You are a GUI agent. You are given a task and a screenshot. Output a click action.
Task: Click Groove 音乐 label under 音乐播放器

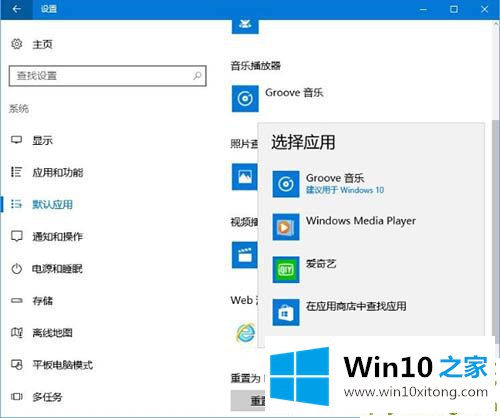click(x=294, y=92)
